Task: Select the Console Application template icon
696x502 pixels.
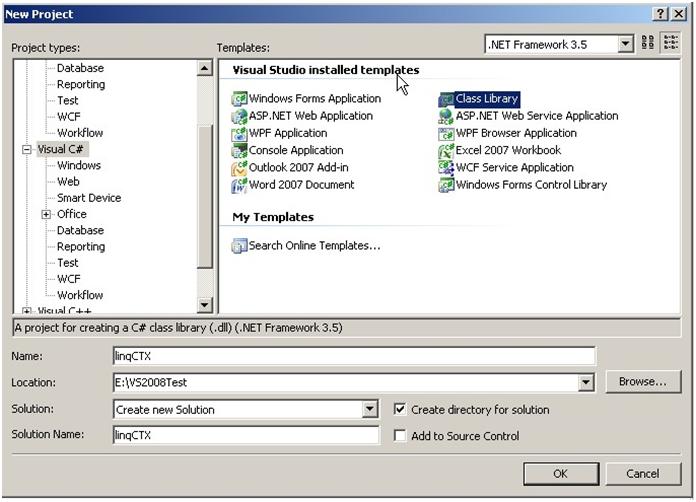Action: click(239, 151)
